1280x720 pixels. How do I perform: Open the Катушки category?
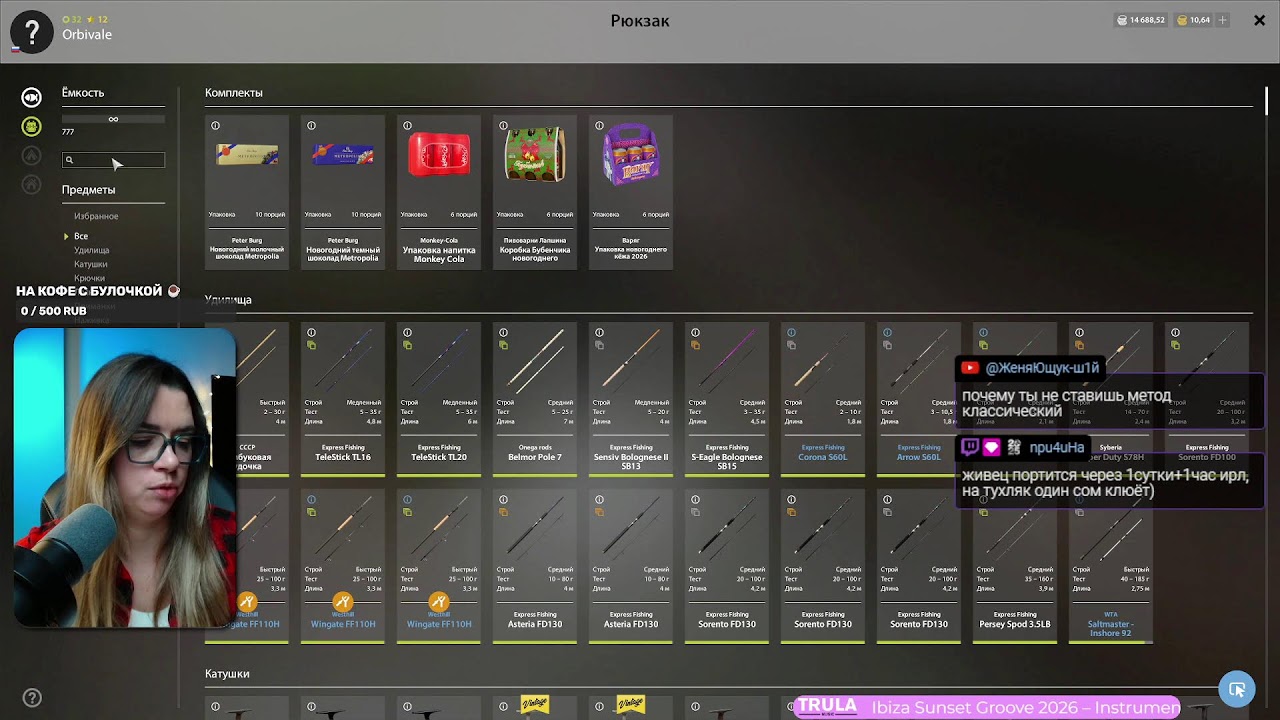point(91,264)
